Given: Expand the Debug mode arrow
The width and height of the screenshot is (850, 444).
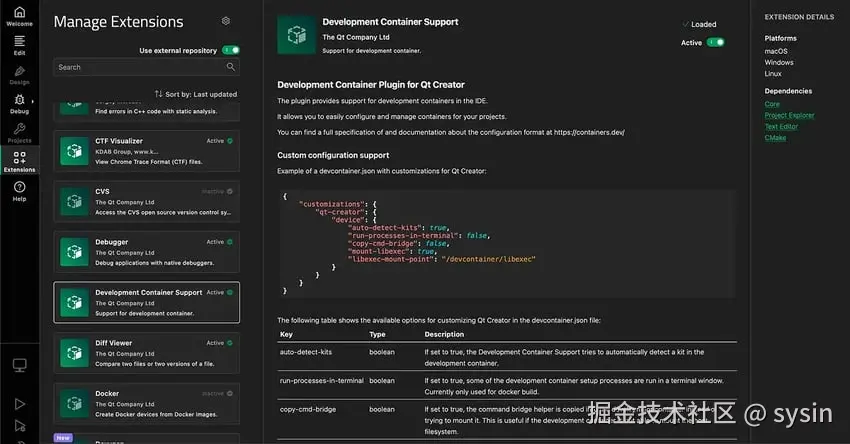Looking at the screenshot, I should (x=33, y=101).
